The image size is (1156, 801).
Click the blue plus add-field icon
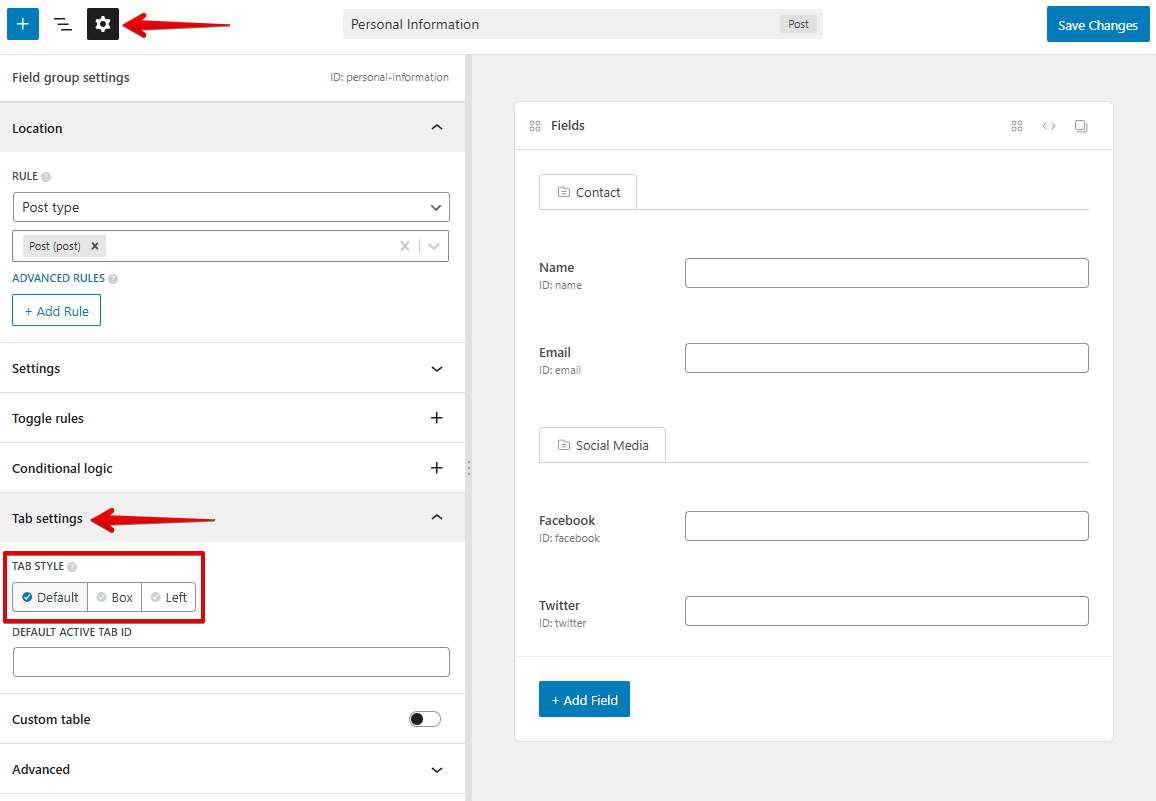coord(23,24)
